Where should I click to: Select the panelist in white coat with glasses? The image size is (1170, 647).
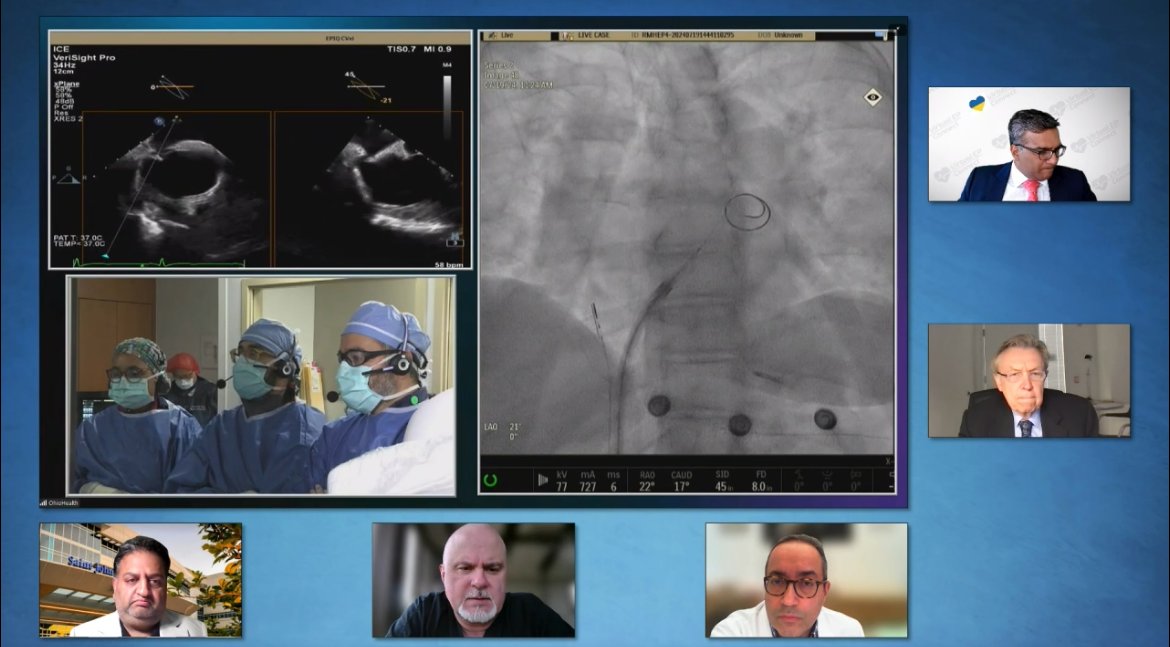(807, 580)
